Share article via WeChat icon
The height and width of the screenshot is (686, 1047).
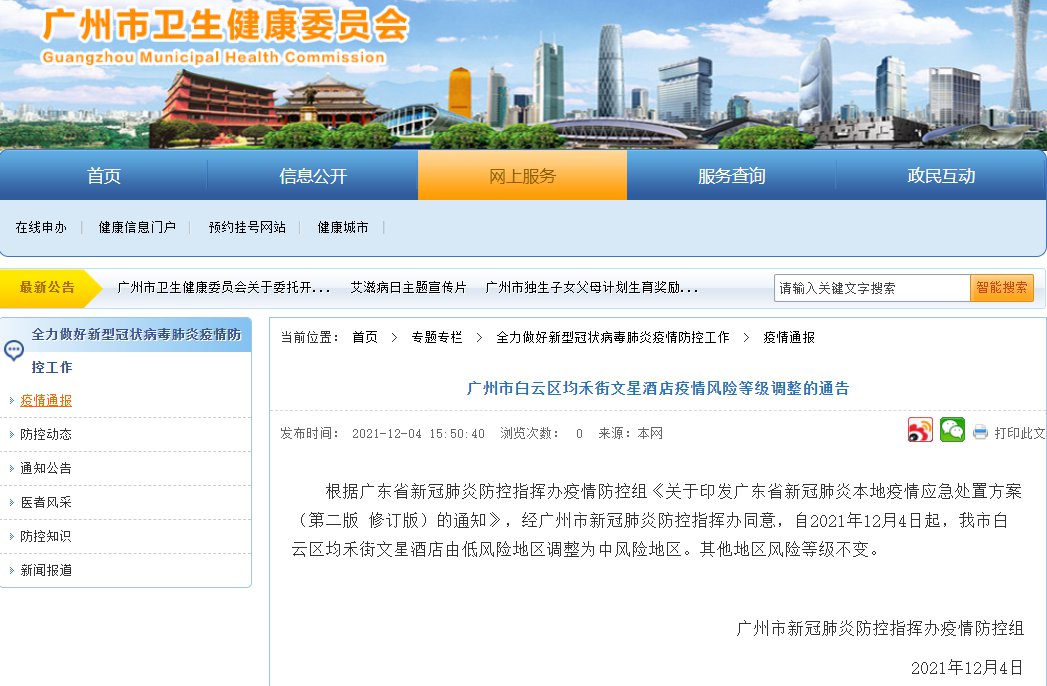tap(952, 431)
